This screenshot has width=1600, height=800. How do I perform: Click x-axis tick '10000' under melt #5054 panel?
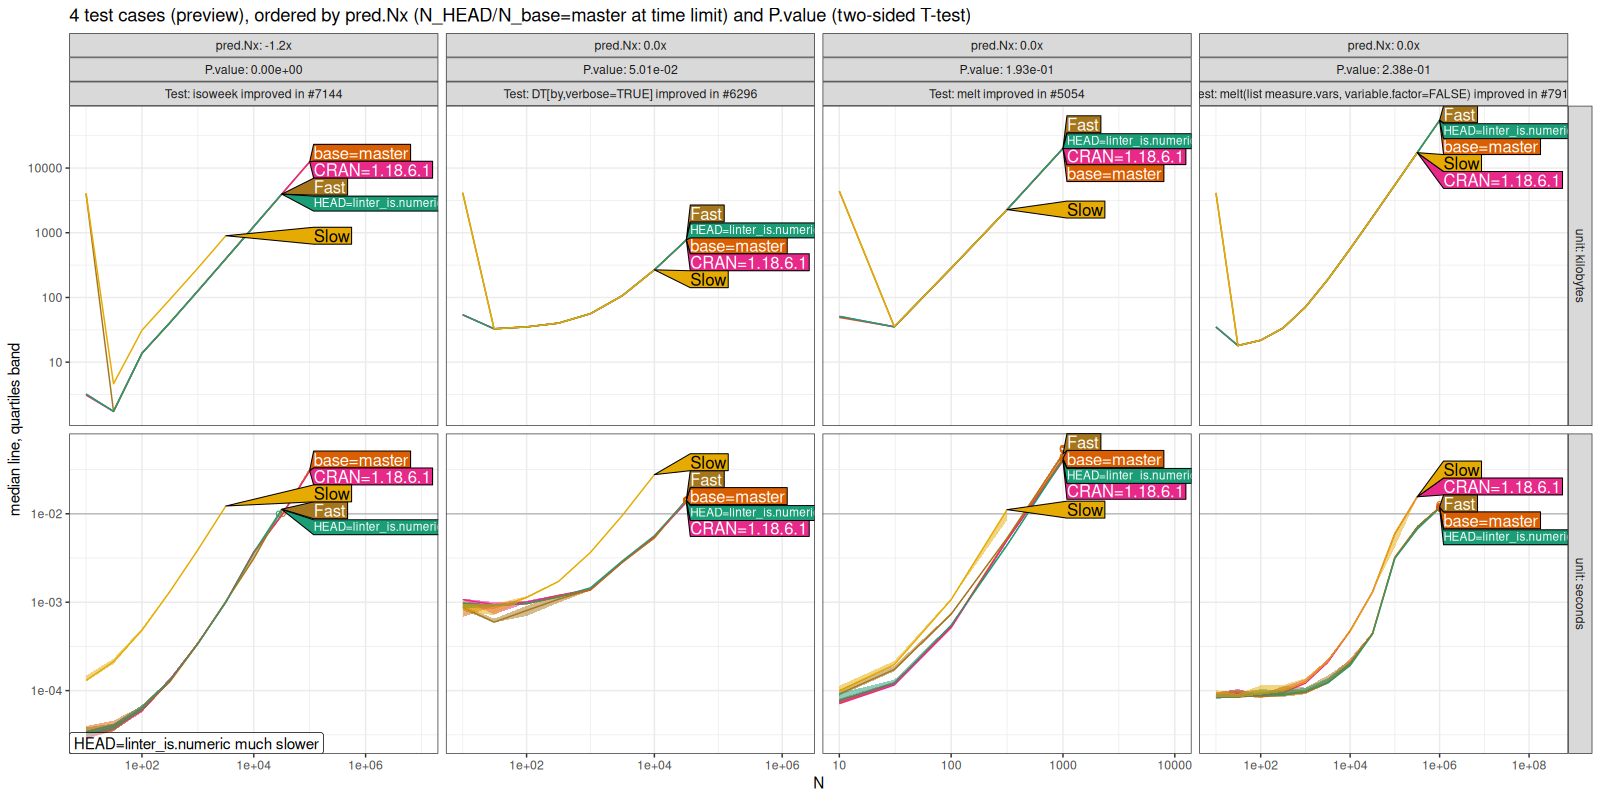[1175, 766]
